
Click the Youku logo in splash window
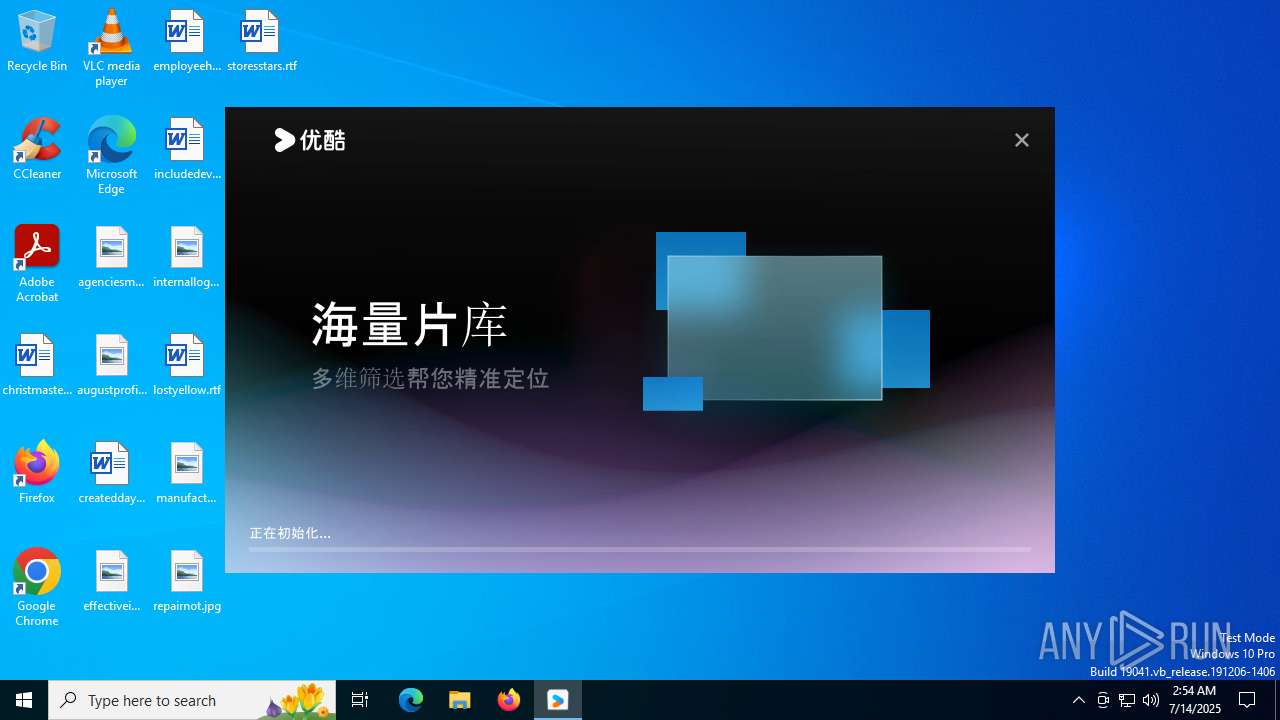point(310,140)
